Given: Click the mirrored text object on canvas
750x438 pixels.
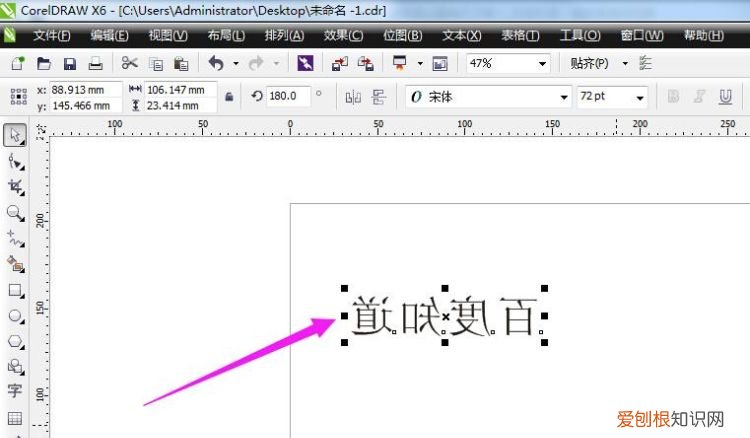Looking at the screenshot, I should coord(444,316).
